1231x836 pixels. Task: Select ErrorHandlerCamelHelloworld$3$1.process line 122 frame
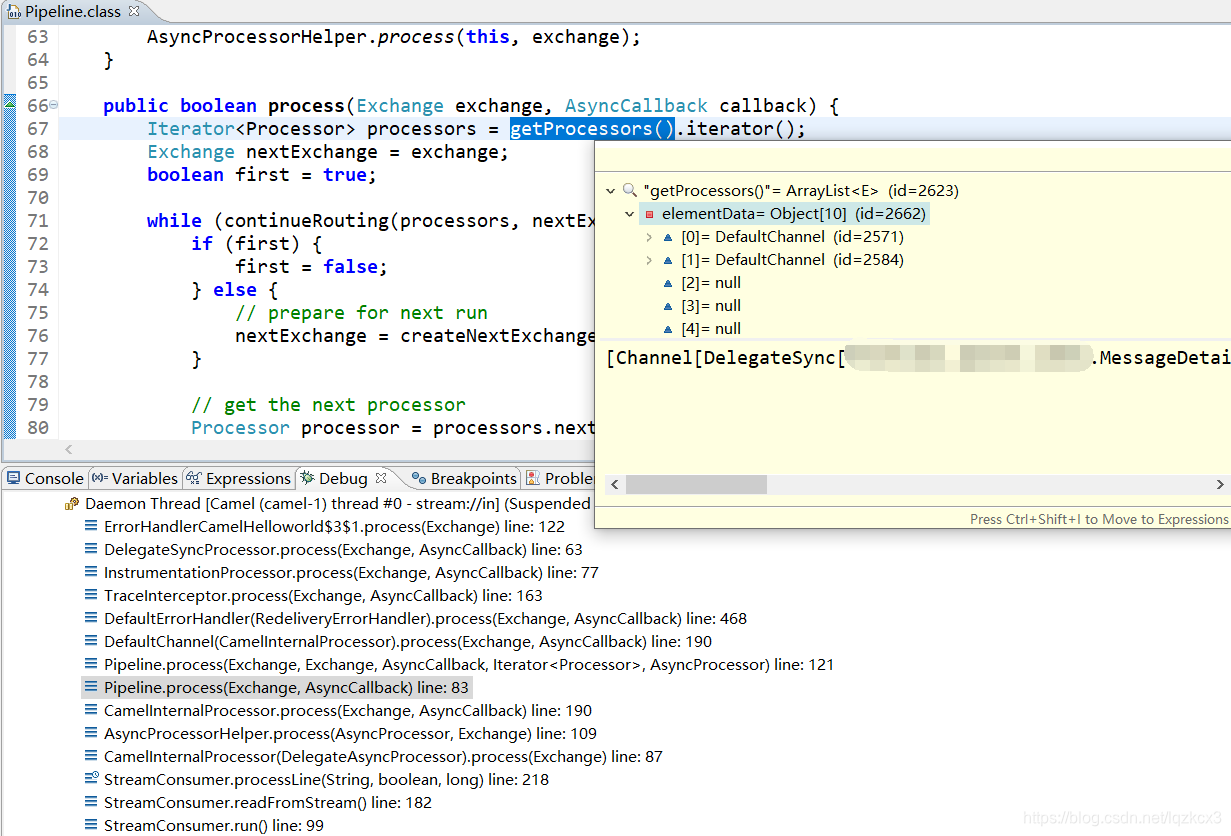334,527
